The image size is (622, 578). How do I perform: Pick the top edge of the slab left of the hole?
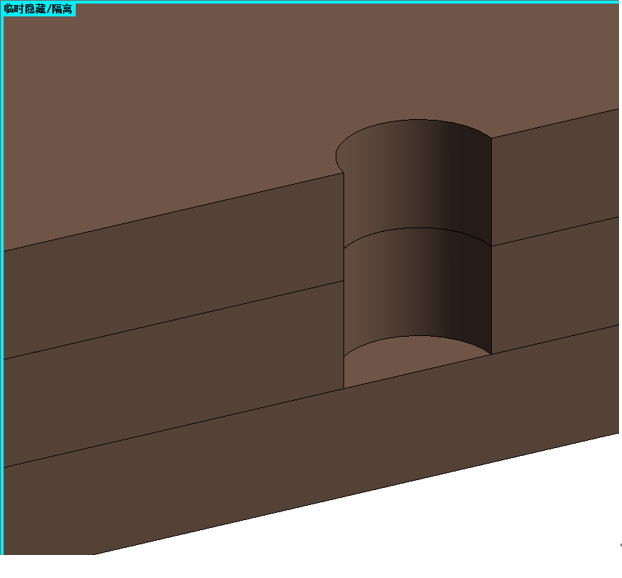[174, 212]
